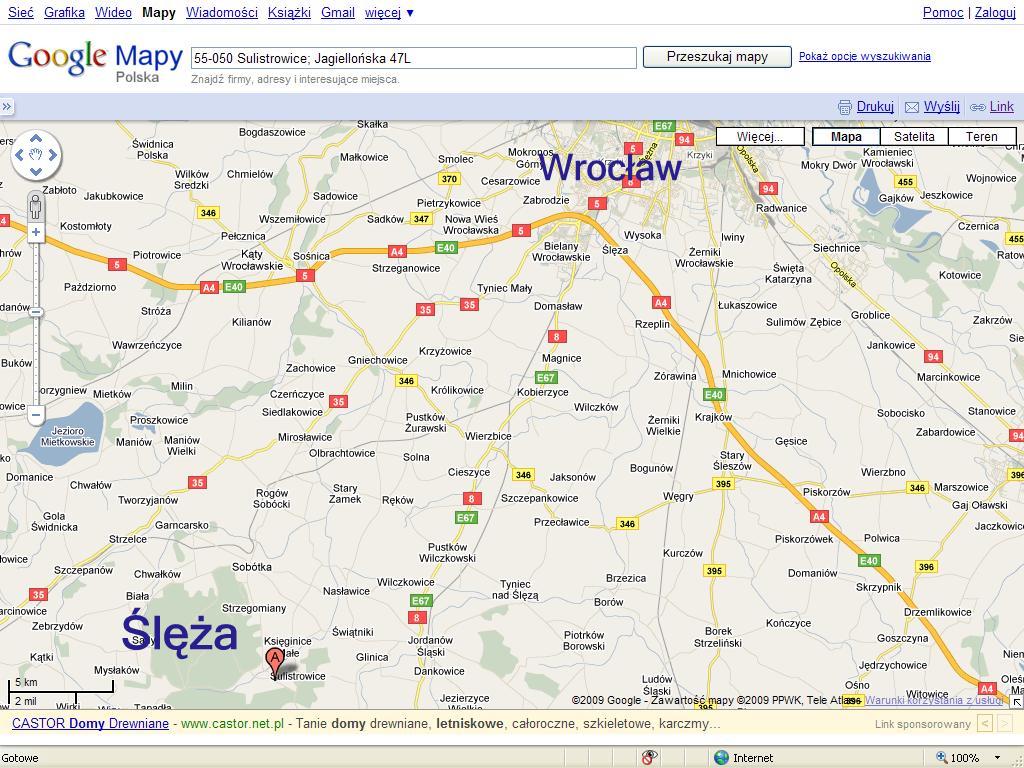Select the Mapa view mode
Image resolution: width=1024 pixels, height=768 pixels.
click(846, 136)
